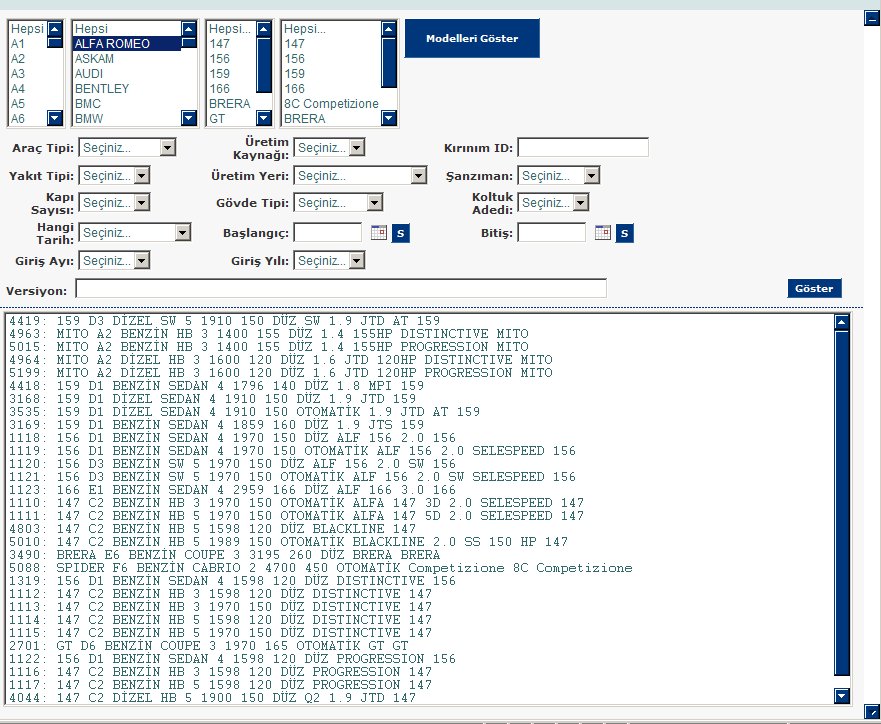Click the Modelleri Göster button
This screenshot has width=881, height=724.
pos(472,38)
